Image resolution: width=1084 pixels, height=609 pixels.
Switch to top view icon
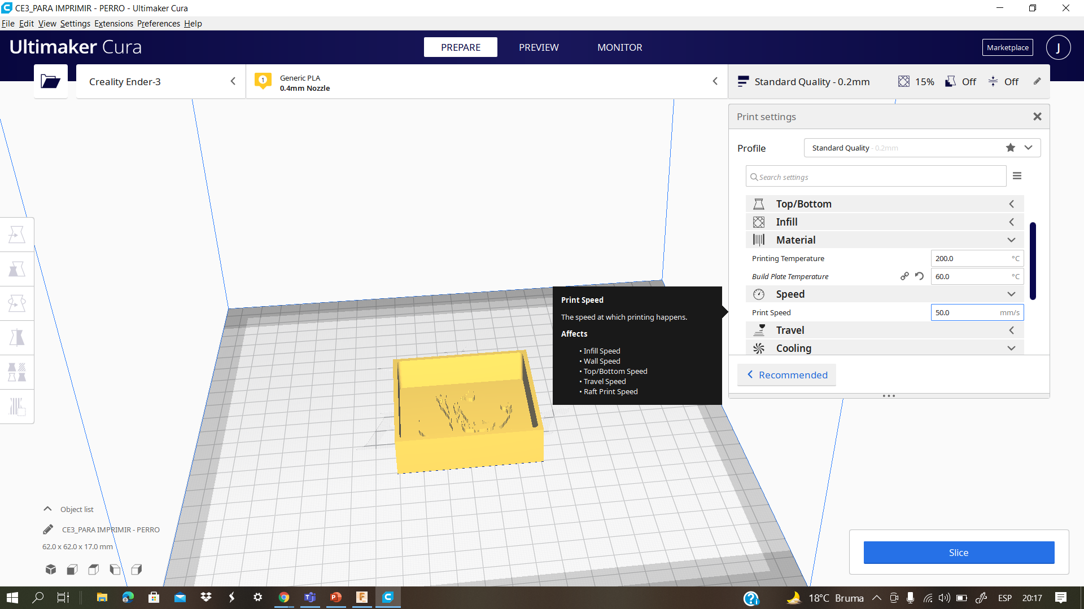(x=93, y=570)
